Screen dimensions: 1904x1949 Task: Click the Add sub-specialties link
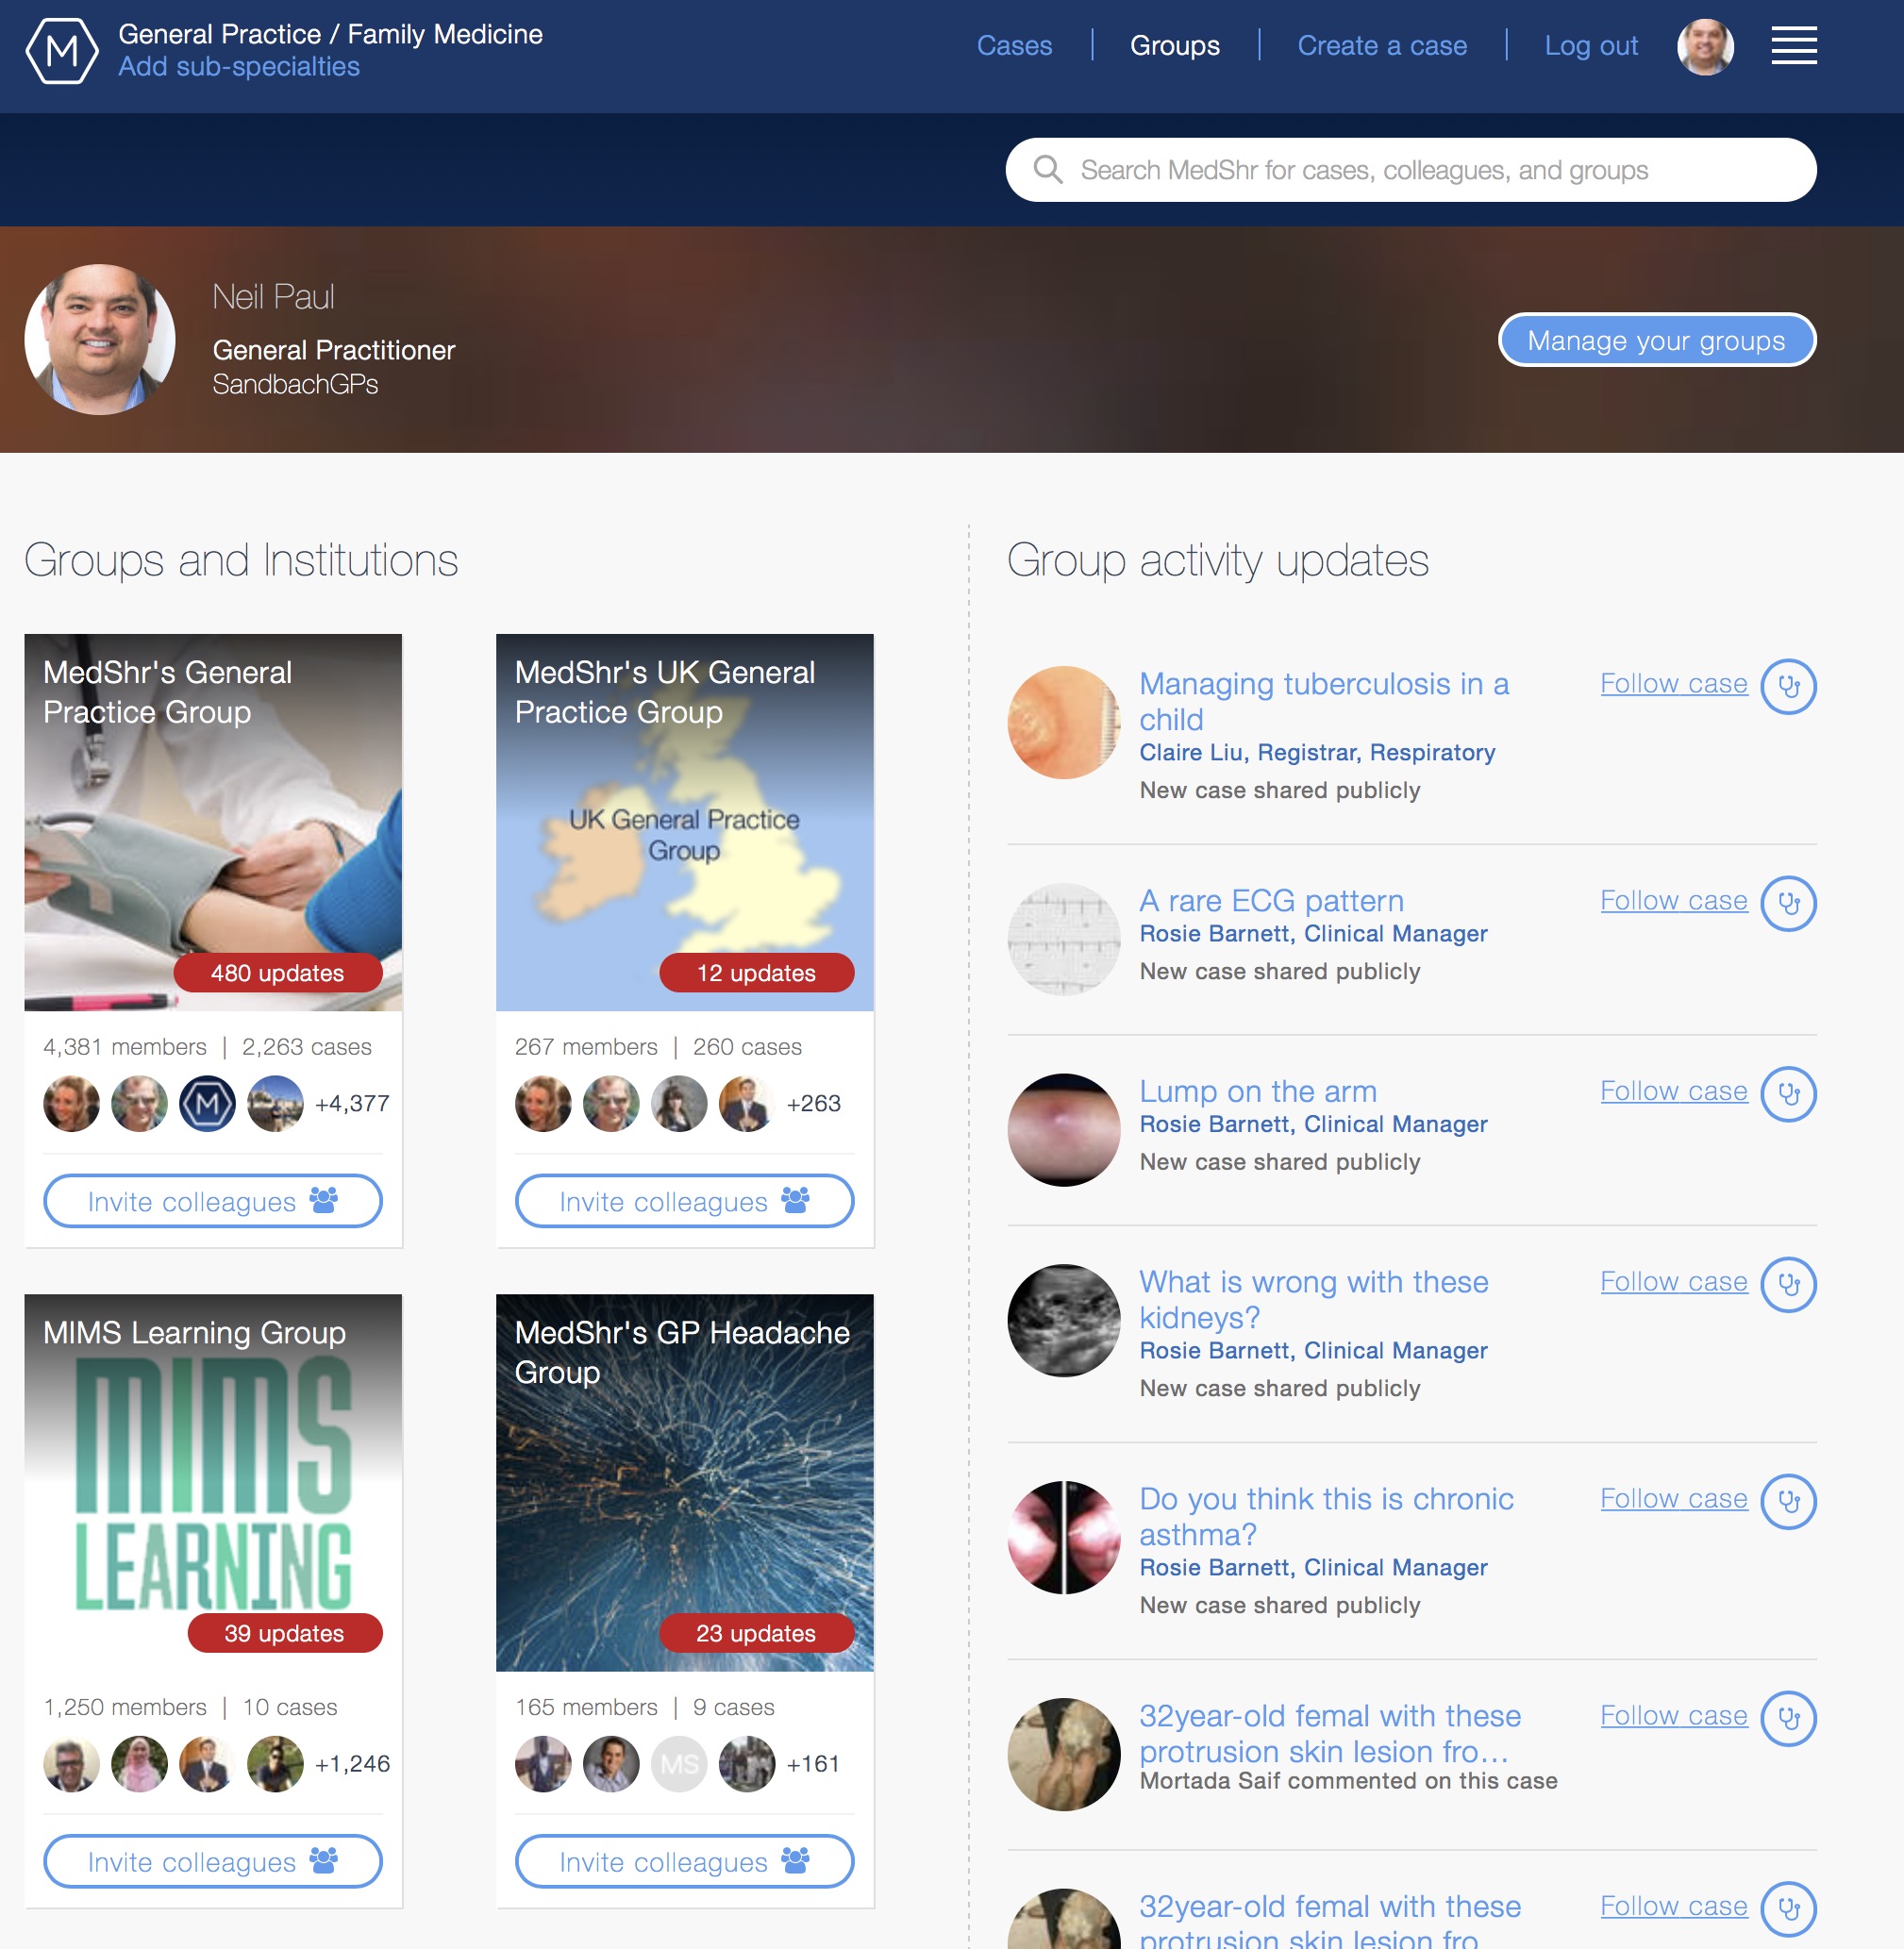click(239, 67)
